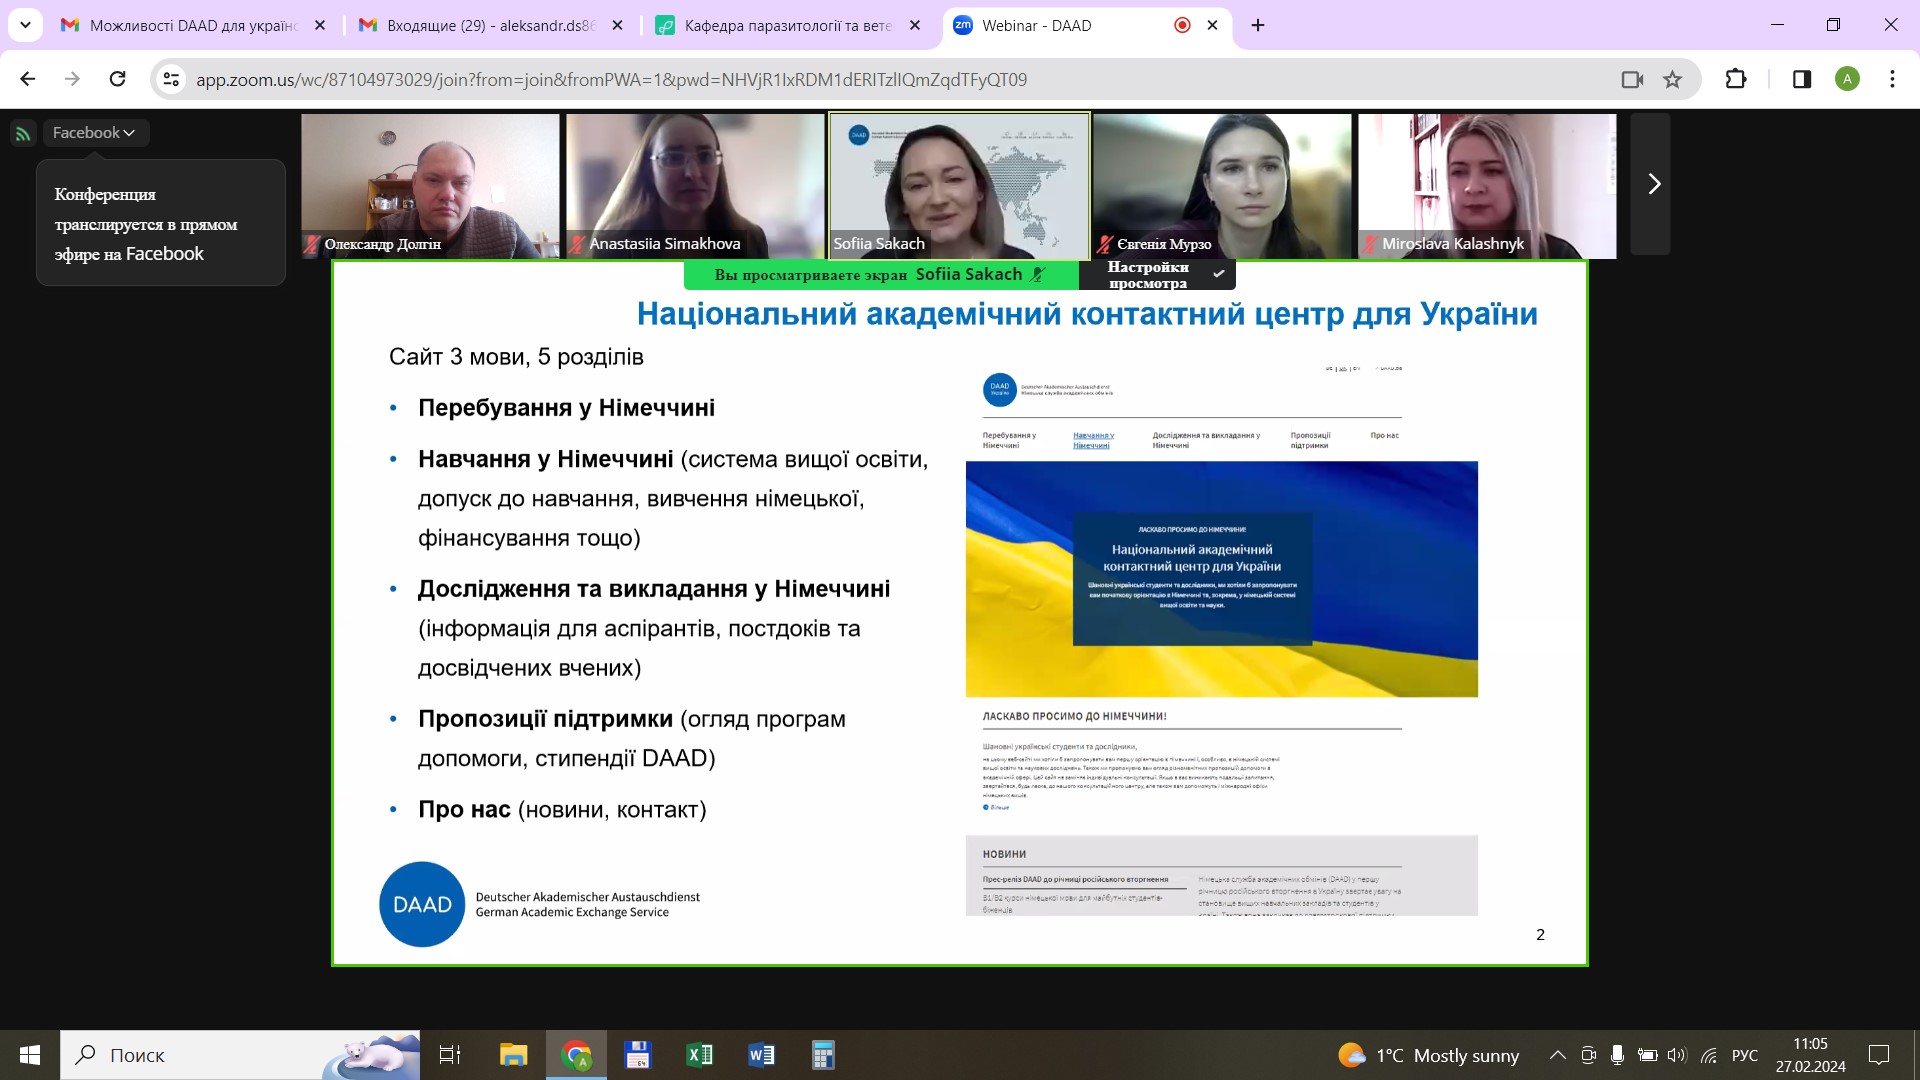The image size is (1920, 1080).
Task: Open camera permission icon in address bar
Action: (1632, 79)
